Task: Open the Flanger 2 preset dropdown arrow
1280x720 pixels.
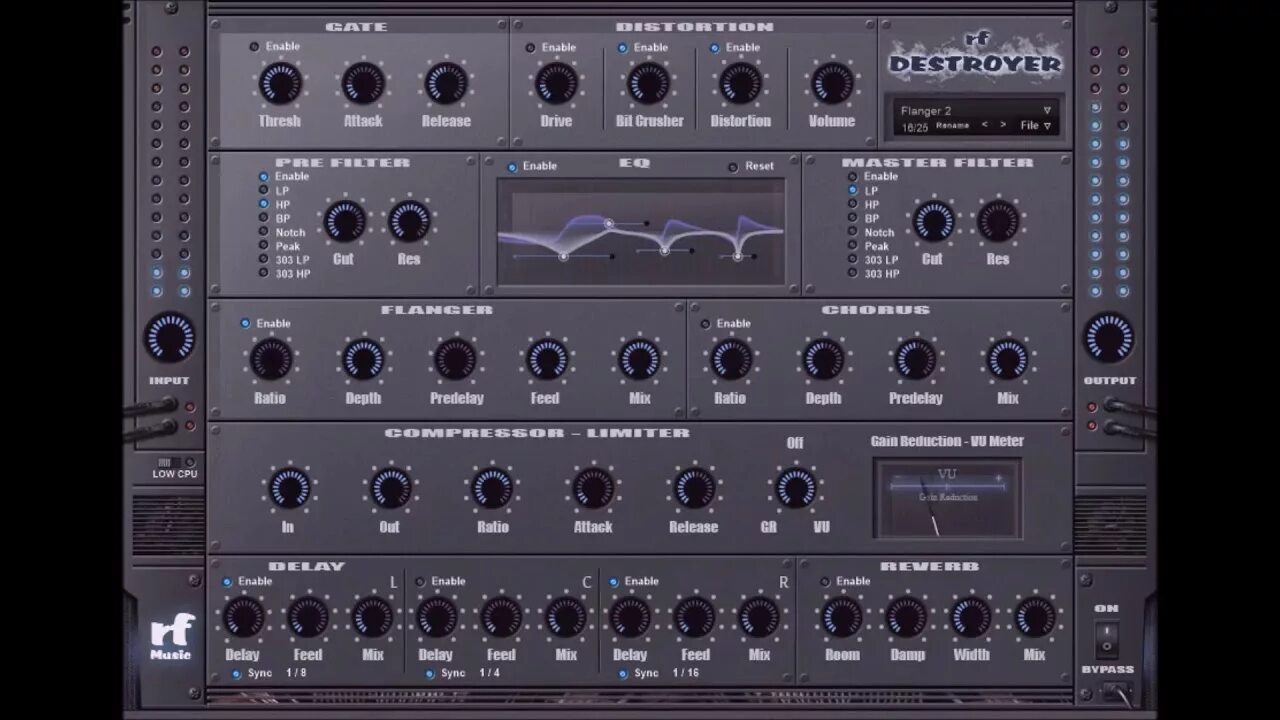Action: 1047,111
